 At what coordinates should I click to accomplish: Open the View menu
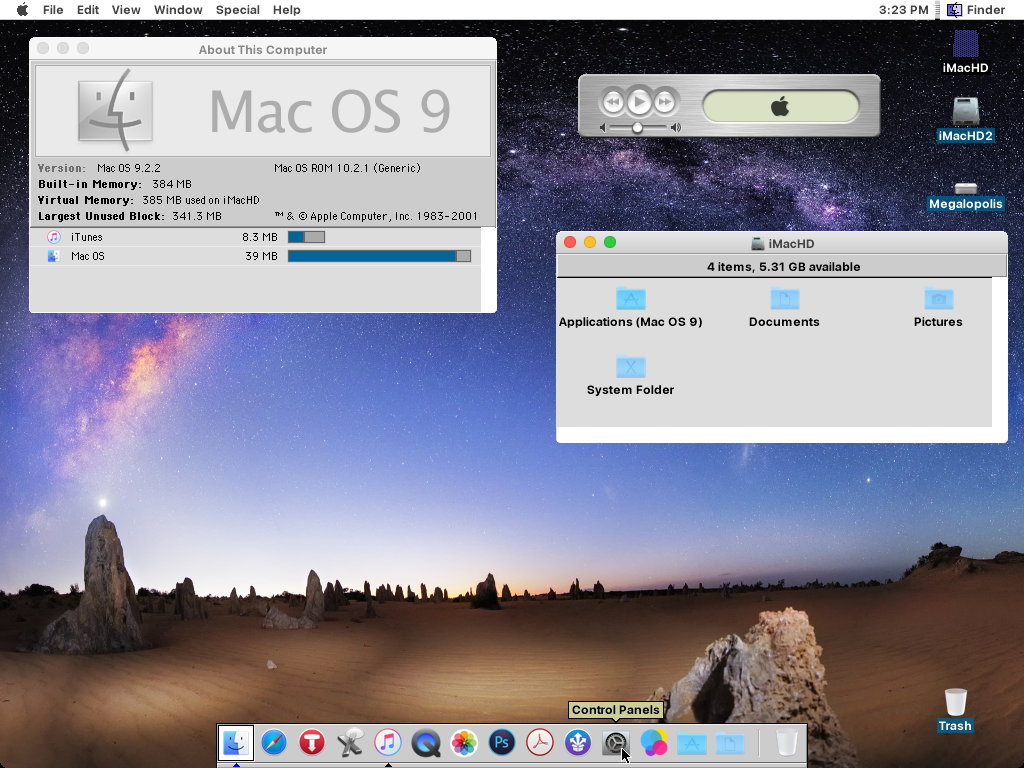[x=126, y=10]
